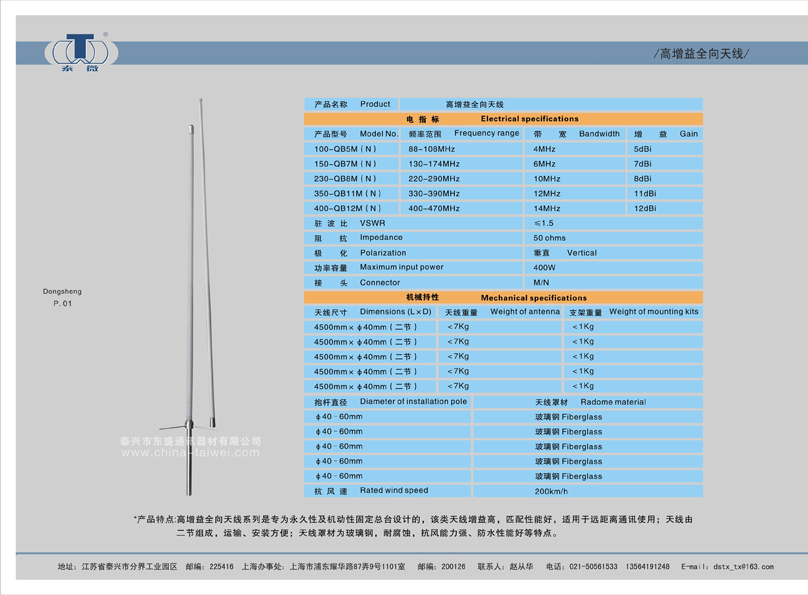Open the www.china-taiwei.com watermark link
This screenshot has width=808, height=595.
click(x=190, y=453)
